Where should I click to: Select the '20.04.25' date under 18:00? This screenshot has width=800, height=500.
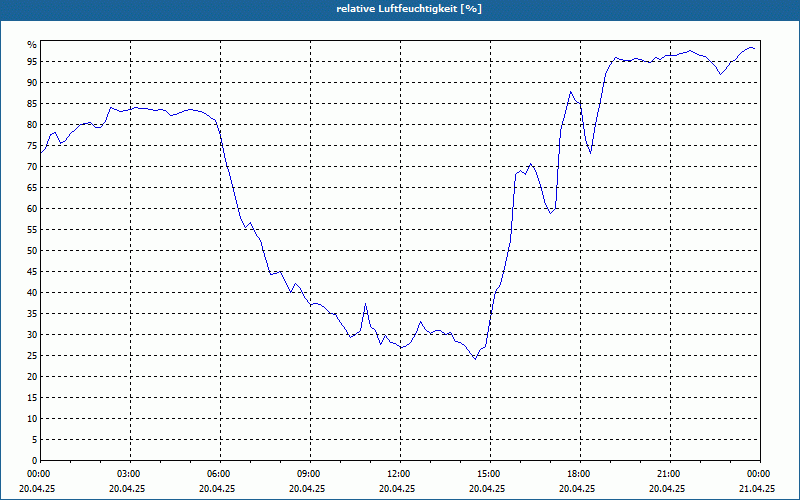tap(578, 488)
